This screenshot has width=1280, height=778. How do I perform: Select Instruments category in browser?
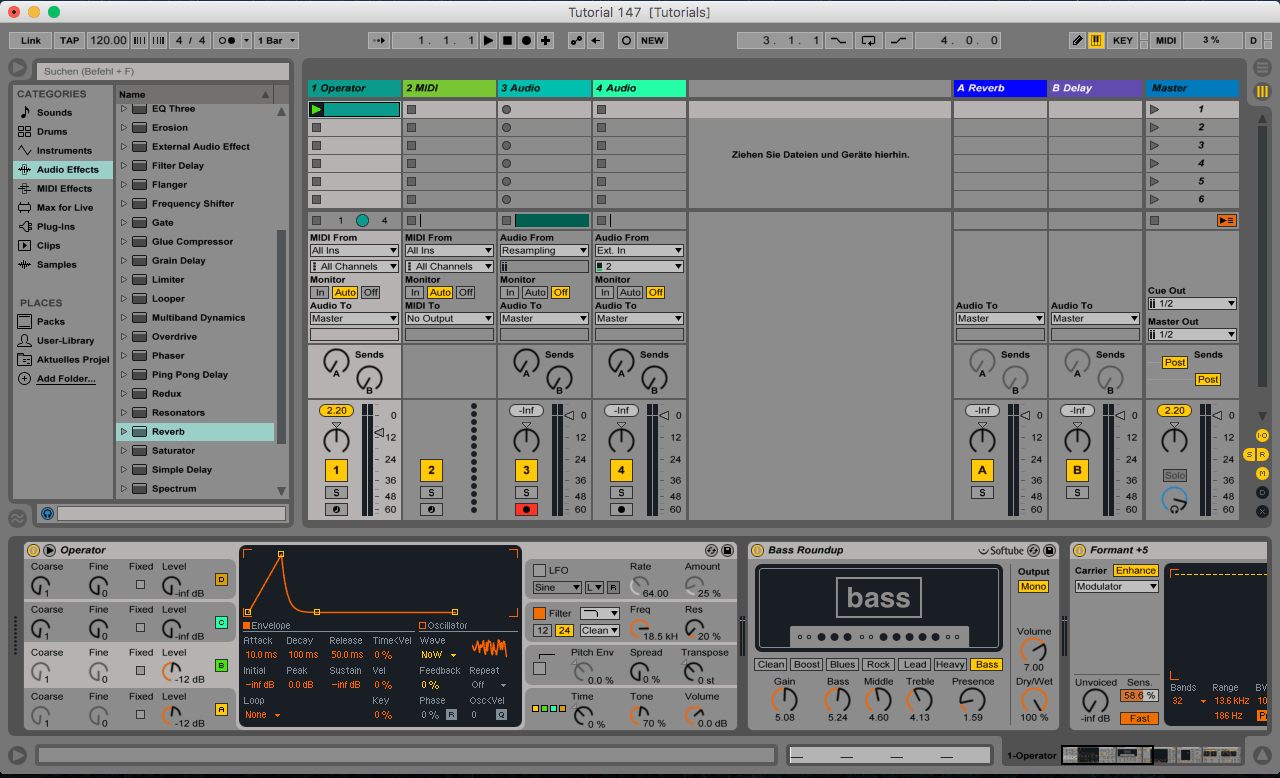(x=64, y=151)
